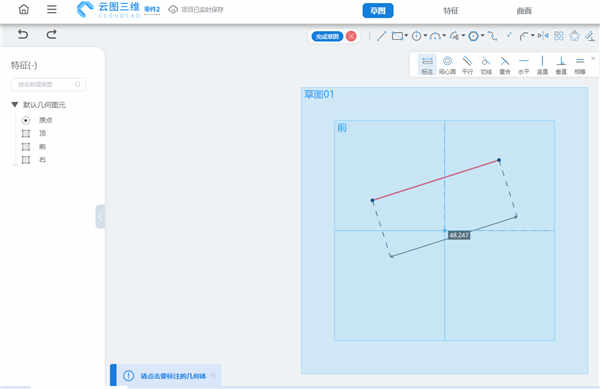Screen dimensions: 600x389
Task: Click the dimension value box 88.267
Action: [459, 235]
